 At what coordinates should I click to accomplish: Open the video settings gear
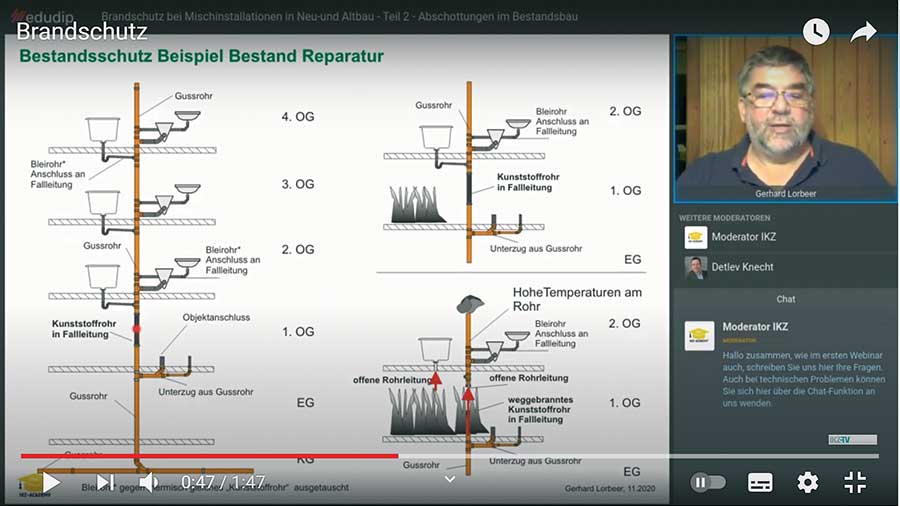point(808,482)
